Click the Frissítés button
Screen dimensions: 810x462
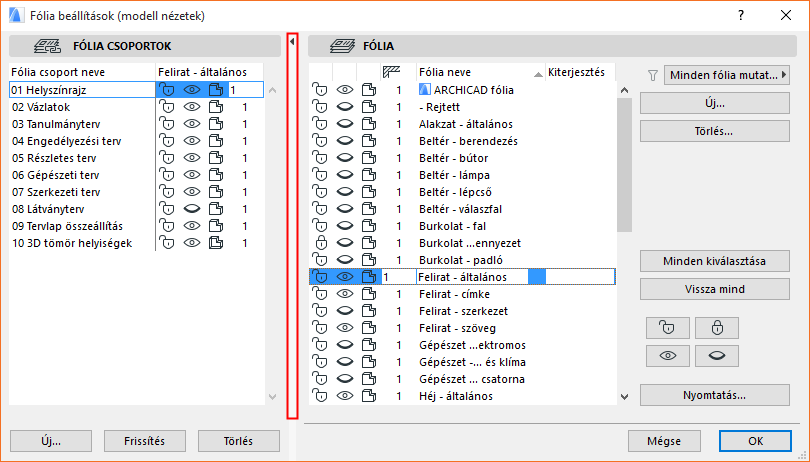146,441
